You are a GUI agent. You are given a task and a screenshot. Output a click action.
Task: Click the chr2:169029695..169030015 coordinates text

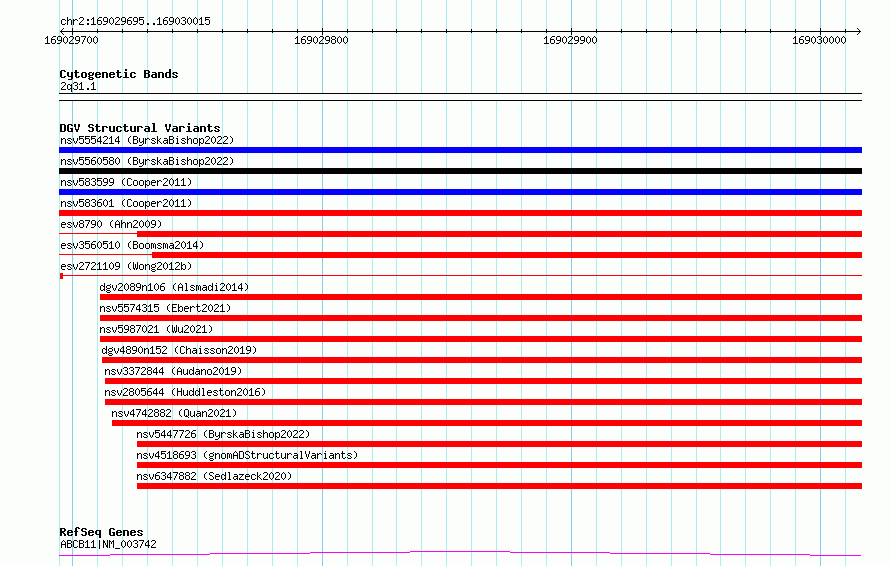[x=135, y=22]
